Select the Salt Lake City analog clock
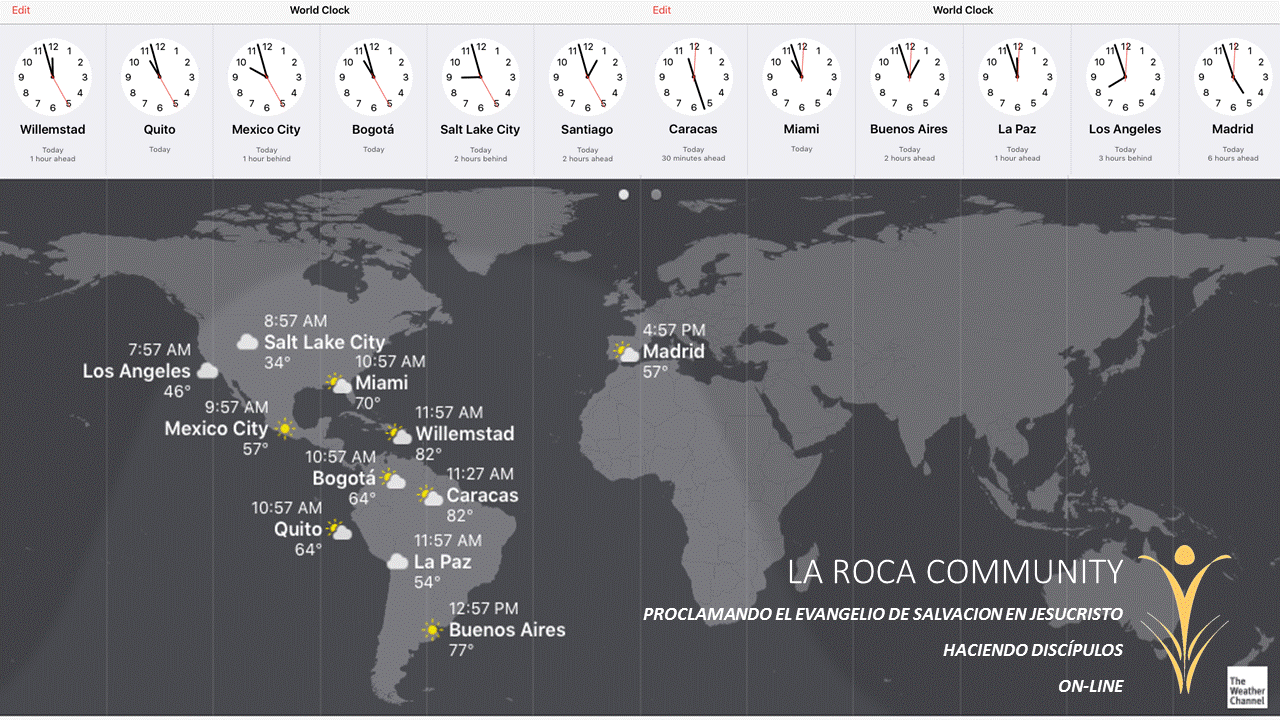Viewport: 1280px width, 720px height. pyautogui.click(x=481, y=77)
